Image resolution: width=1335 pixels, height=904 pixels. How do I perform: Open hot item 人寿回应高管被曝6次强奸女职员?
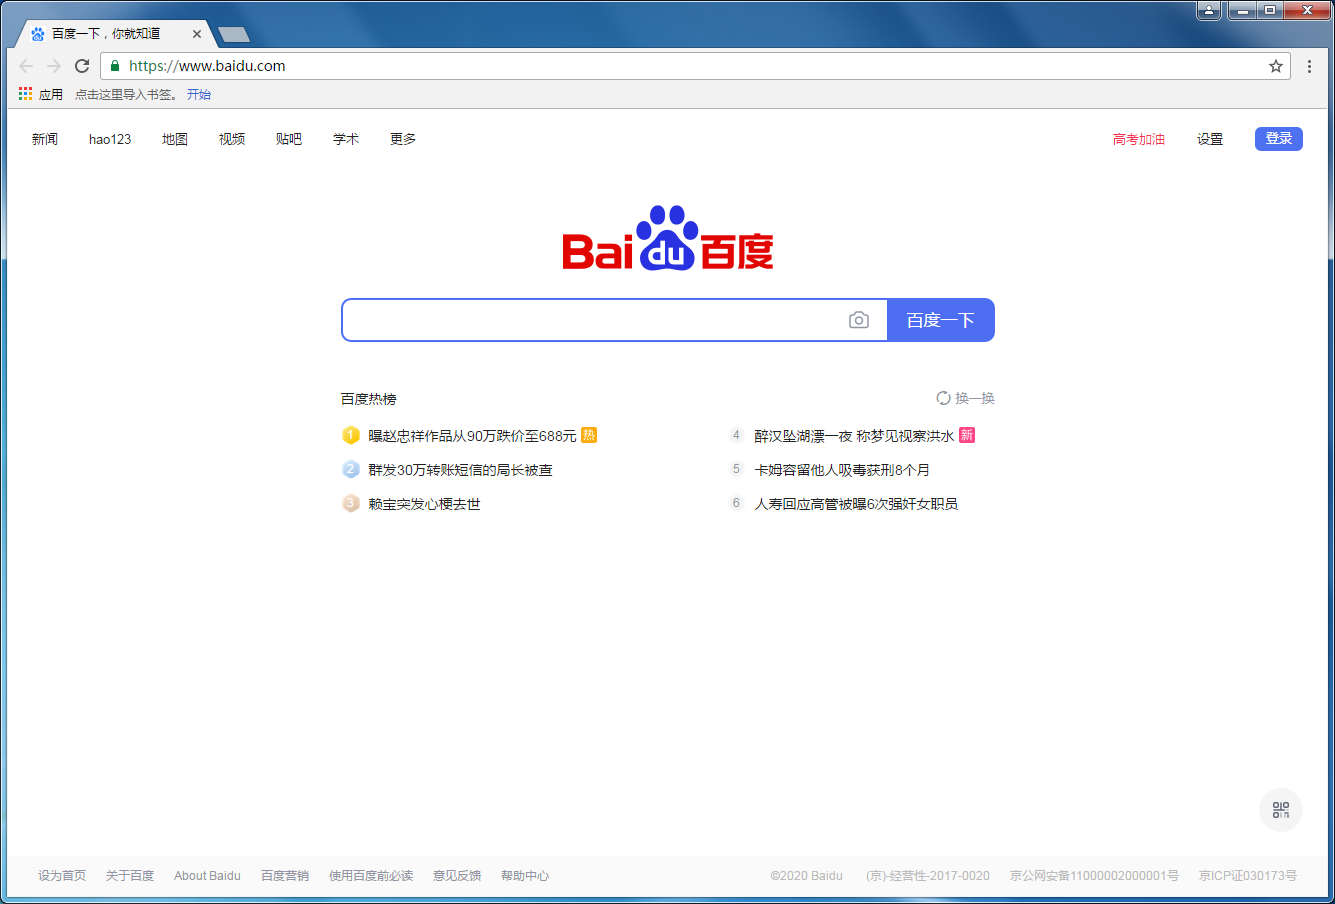point(857,504)
